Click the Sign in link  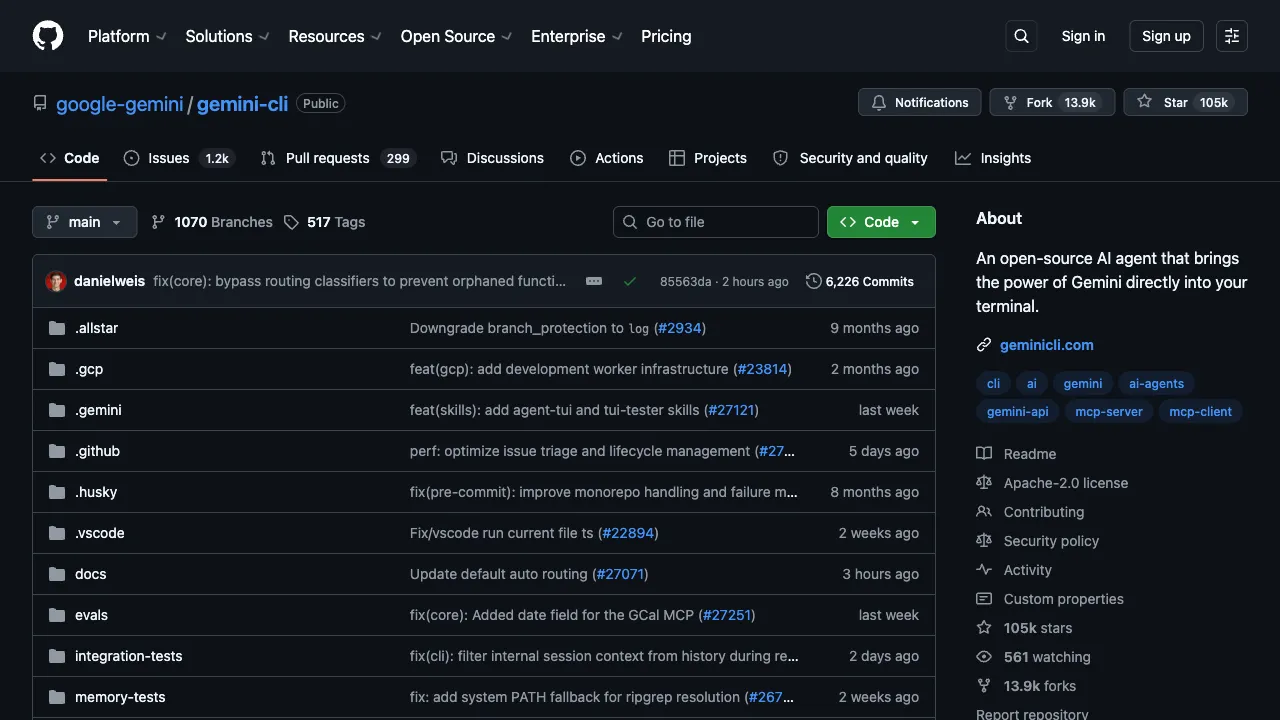[x=1083, y=36]
